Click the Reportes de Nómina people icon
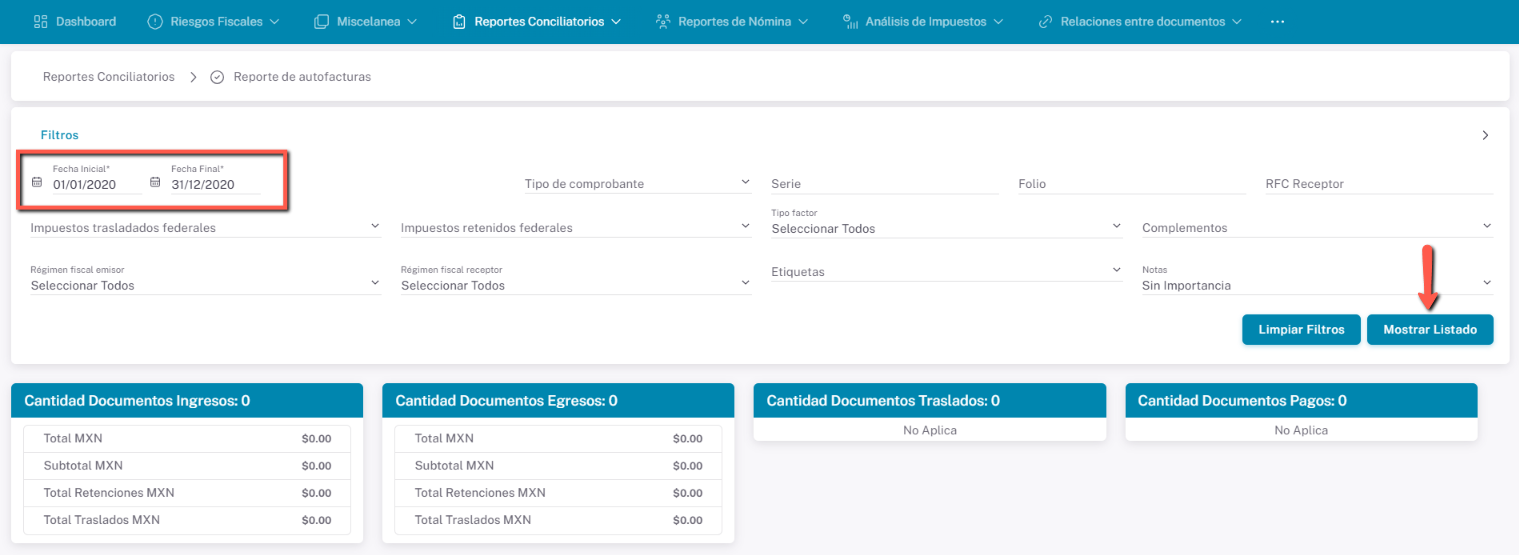Viewport: 1519px width, 555px height. [x=662, y=21]
